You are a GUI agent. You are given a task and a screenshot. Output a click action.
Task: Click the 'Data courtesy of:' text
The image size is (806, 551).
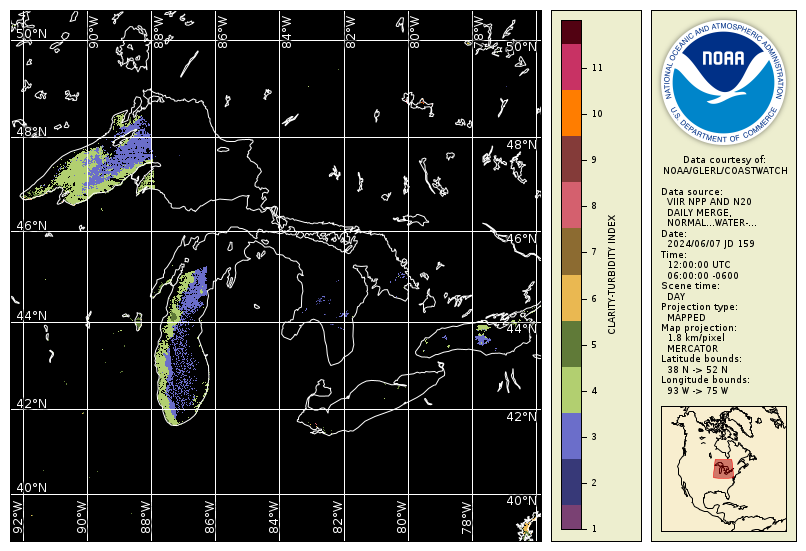[x=724, y=160]
